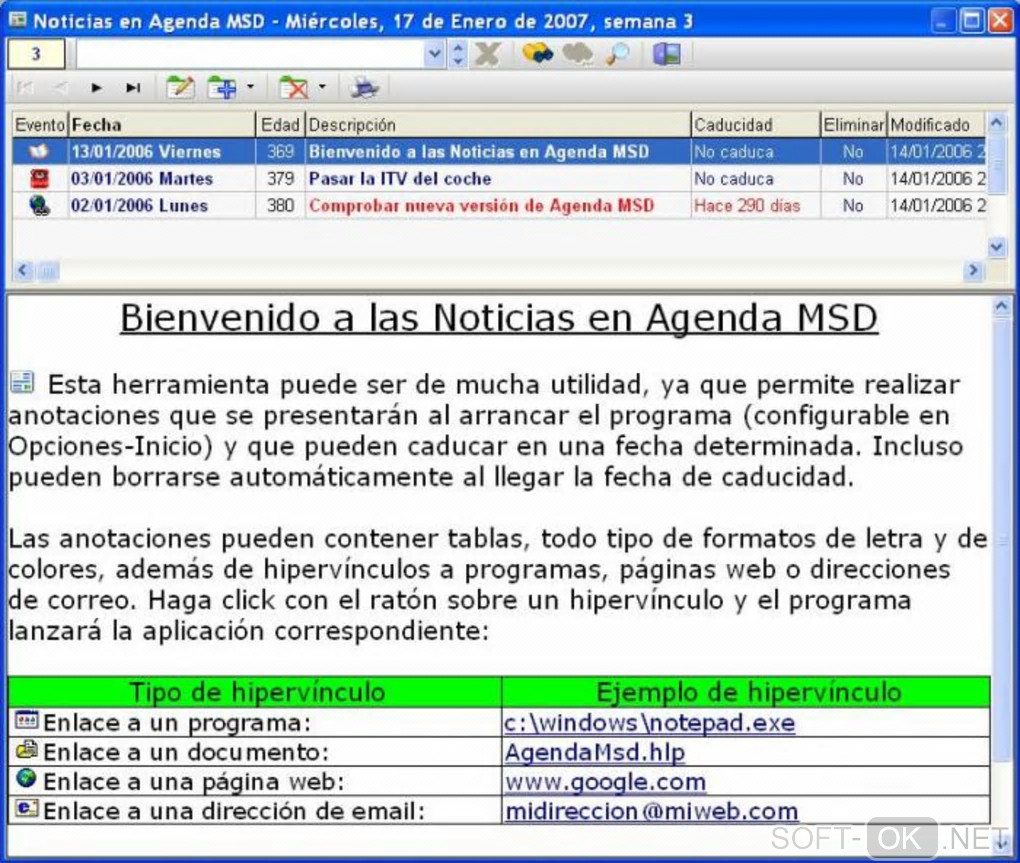Click the Tipo de hipervínculo green header

click(256, 692)
